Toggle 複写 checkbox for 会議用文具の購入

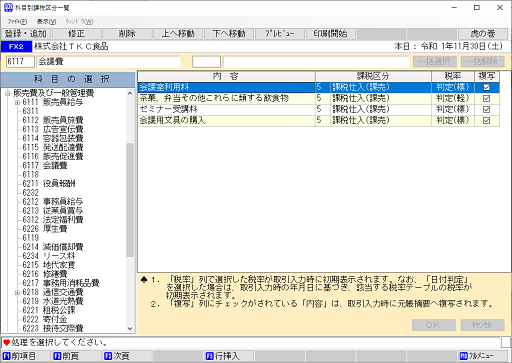tap(486, 120)
